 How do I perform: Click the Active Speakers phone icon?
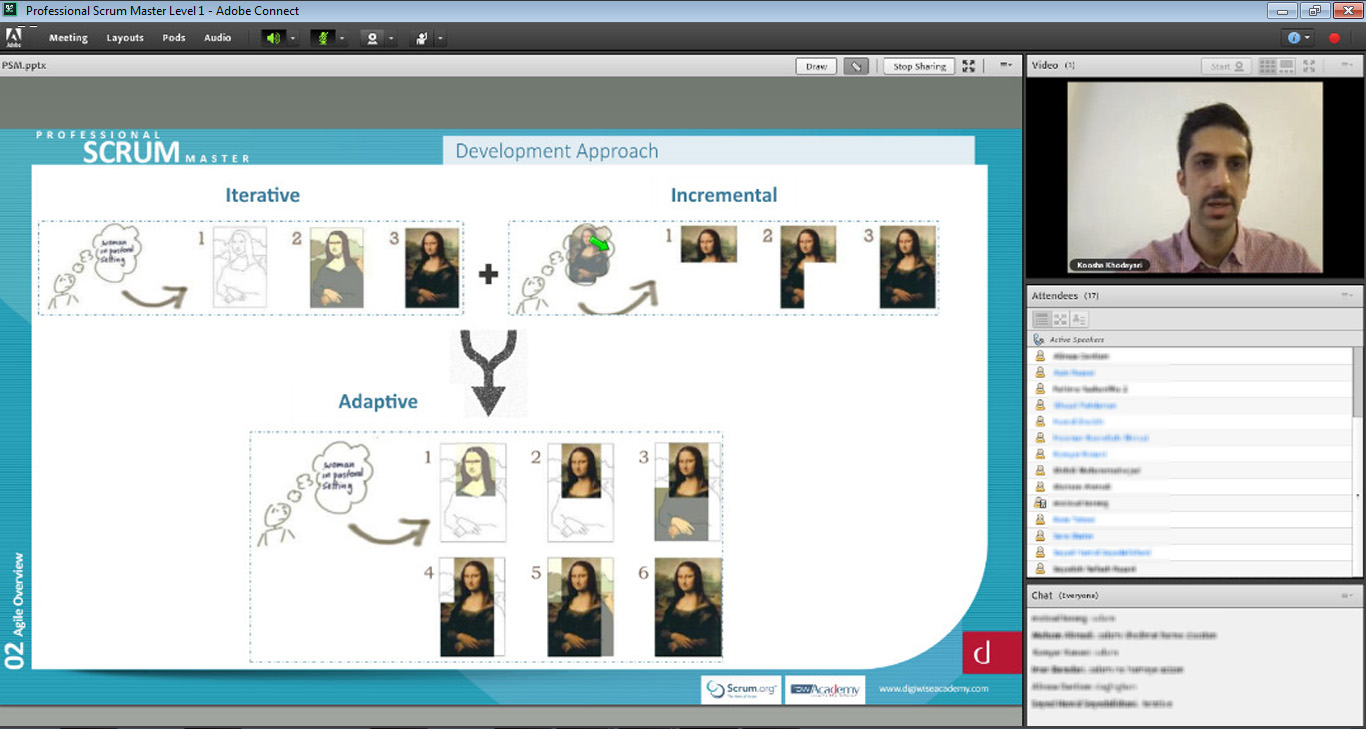(x=1039, y=340)
